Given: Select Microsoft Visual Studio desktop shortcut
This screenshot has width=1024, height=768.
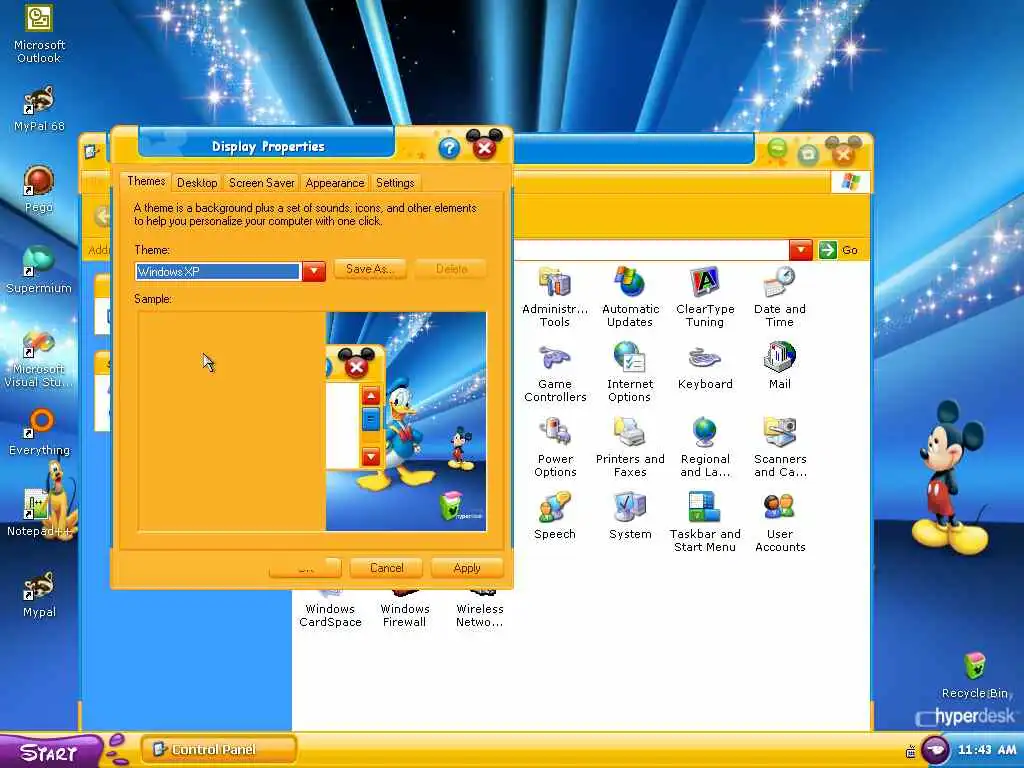Looking at the screenshot, I should tap(39, 358).
